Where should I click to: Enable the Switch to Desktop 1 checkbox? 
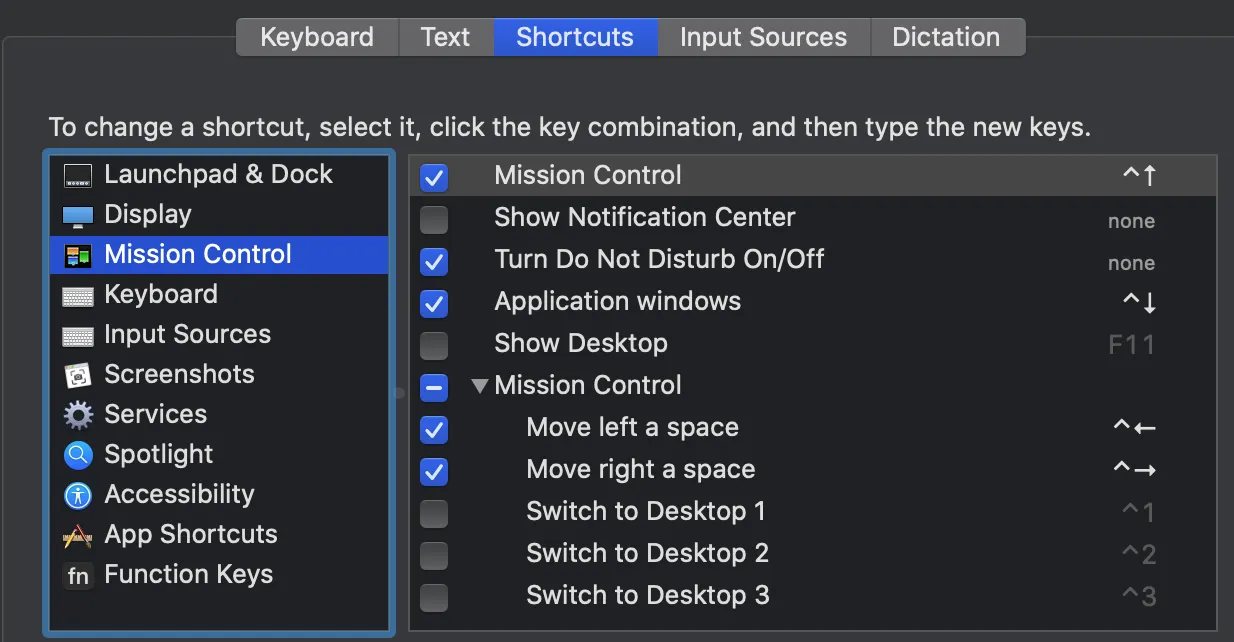434,513
